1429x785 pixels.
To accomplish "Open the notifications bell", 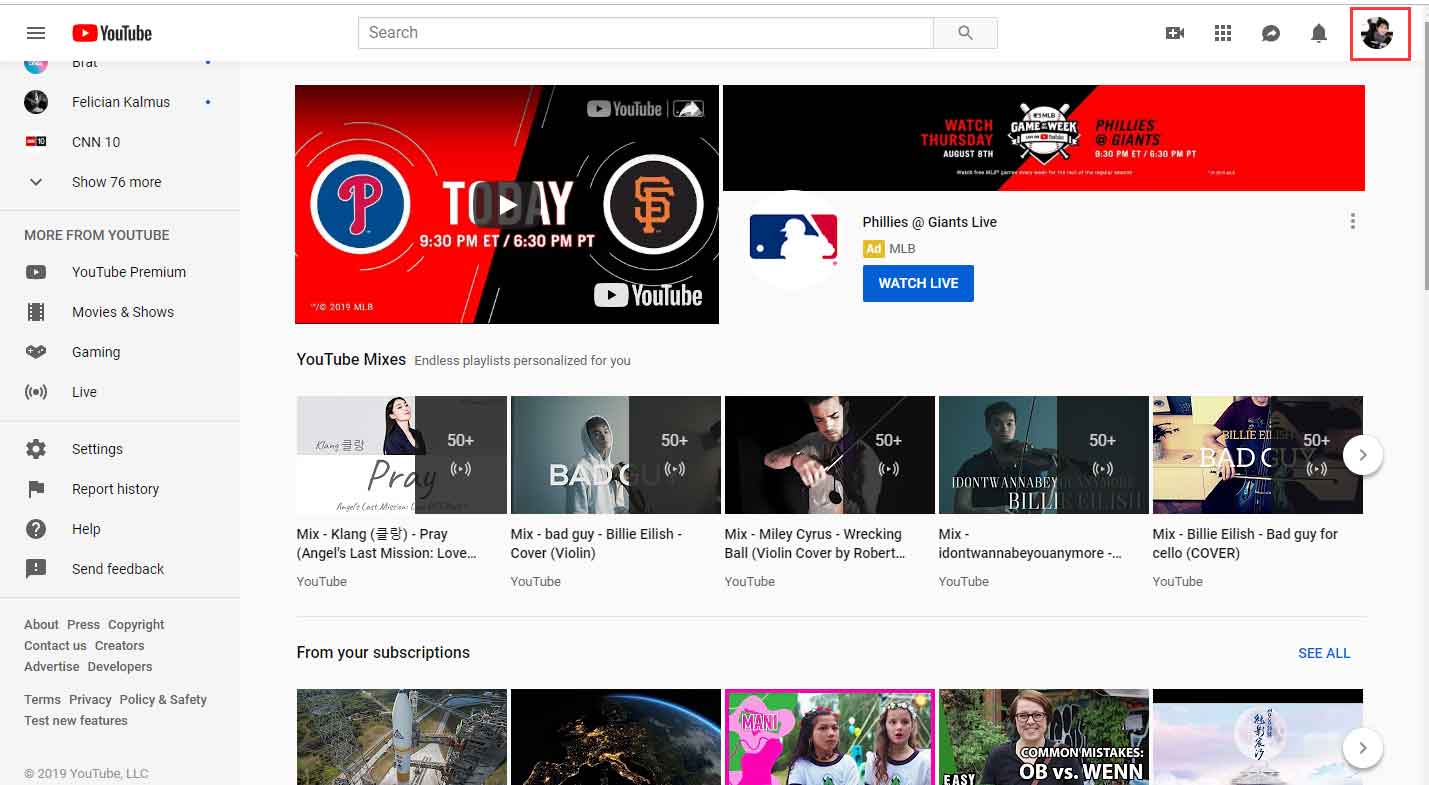I will [1319, 33].
